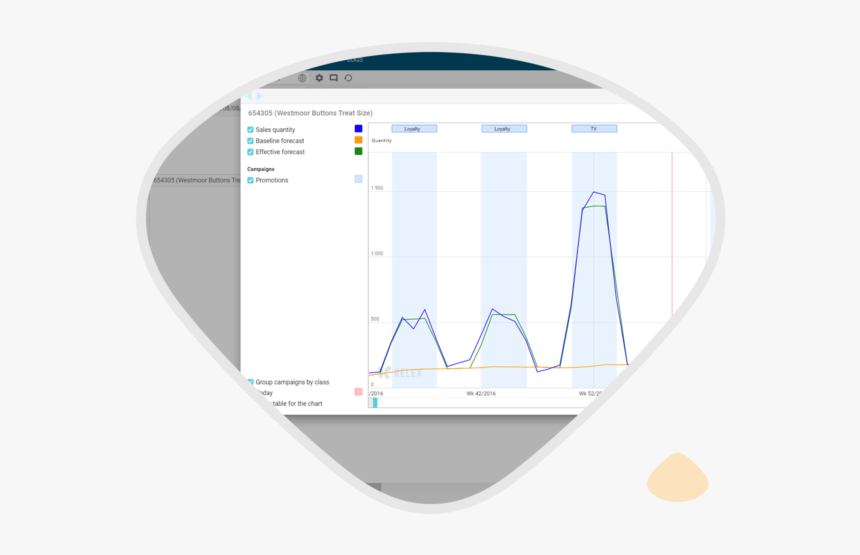Click the blue Sales quantity color swatch
Screen dimensions: 860x555
(x=358, y=129)
